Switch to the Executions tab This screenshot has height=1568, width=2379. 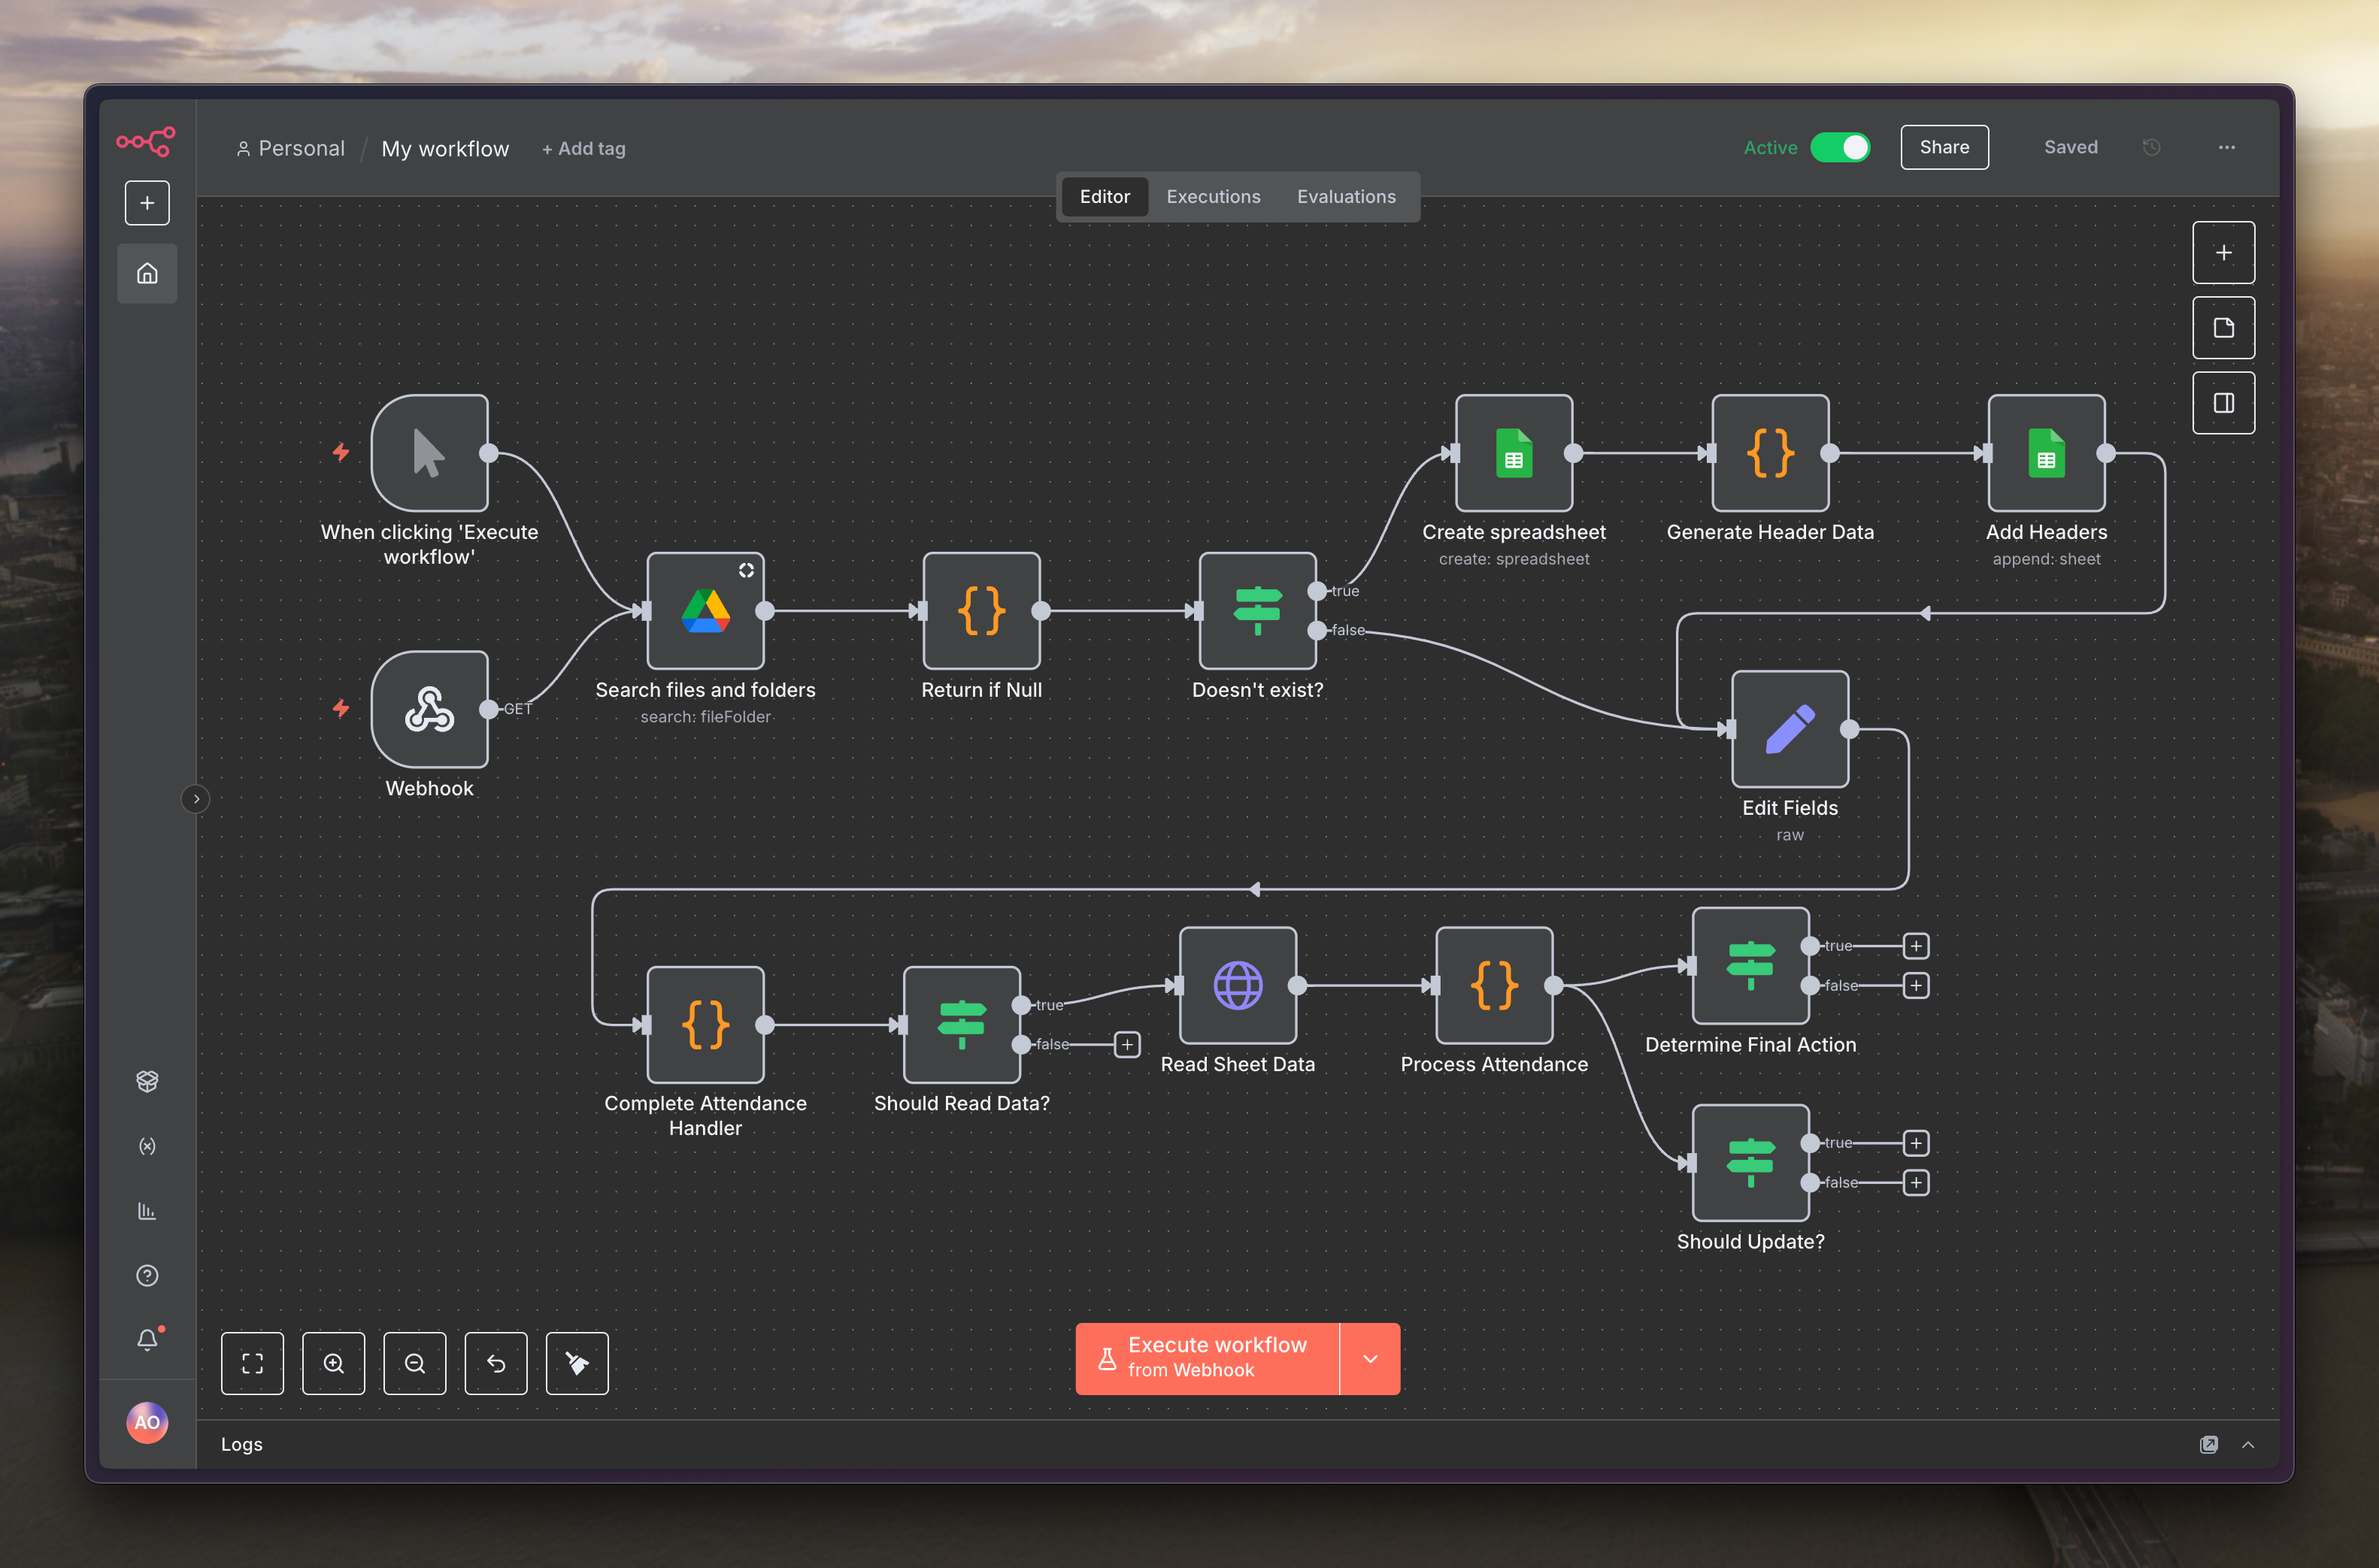(x=1213, y=197)
